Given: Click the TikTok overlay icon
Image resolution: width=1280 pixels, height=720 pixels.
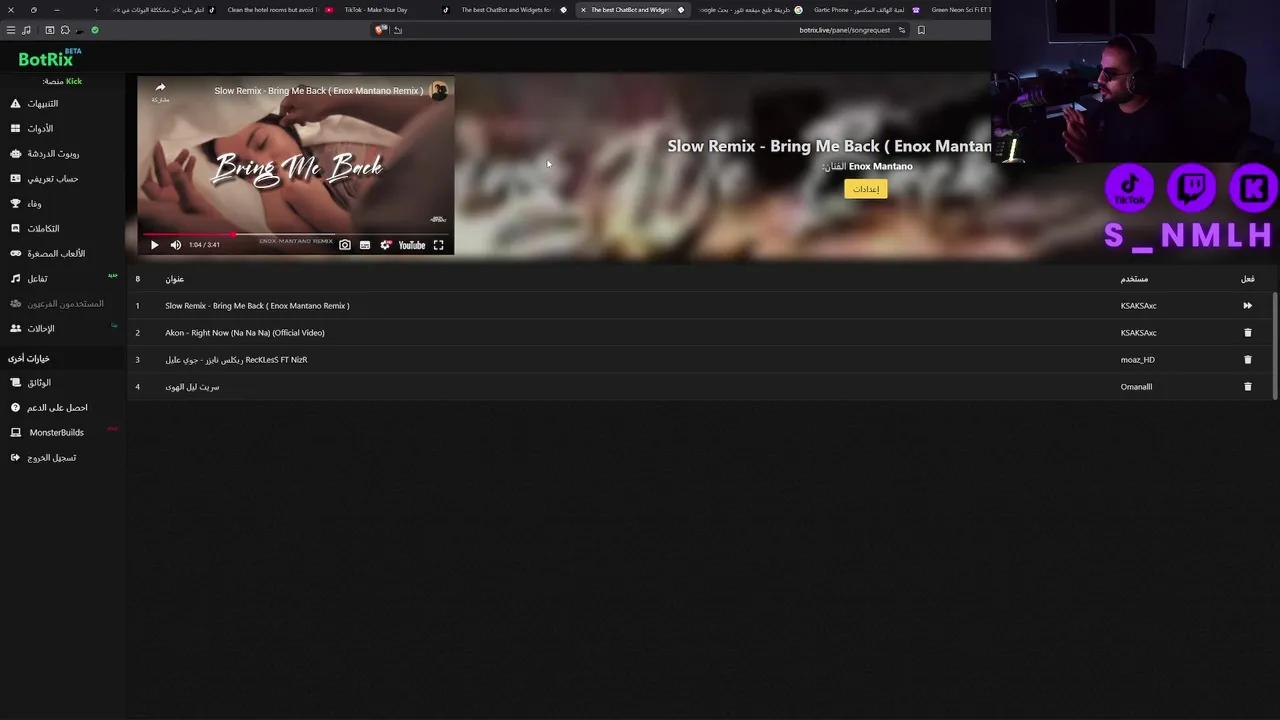Looking at the screenshot, I should 1130,188.
